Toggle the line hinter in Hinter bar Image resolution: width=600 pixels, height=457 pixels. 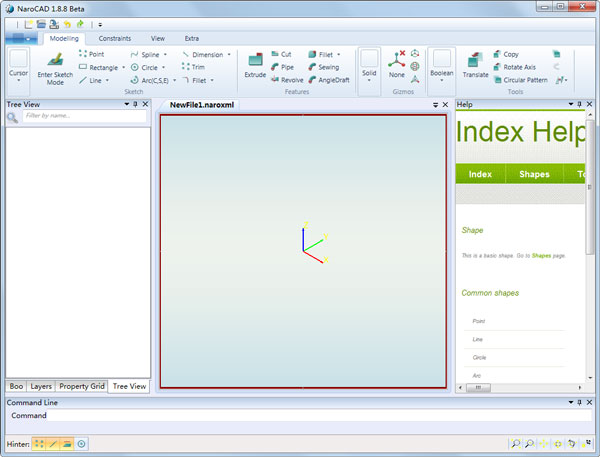pyautogui.click(x=53, y=444)
